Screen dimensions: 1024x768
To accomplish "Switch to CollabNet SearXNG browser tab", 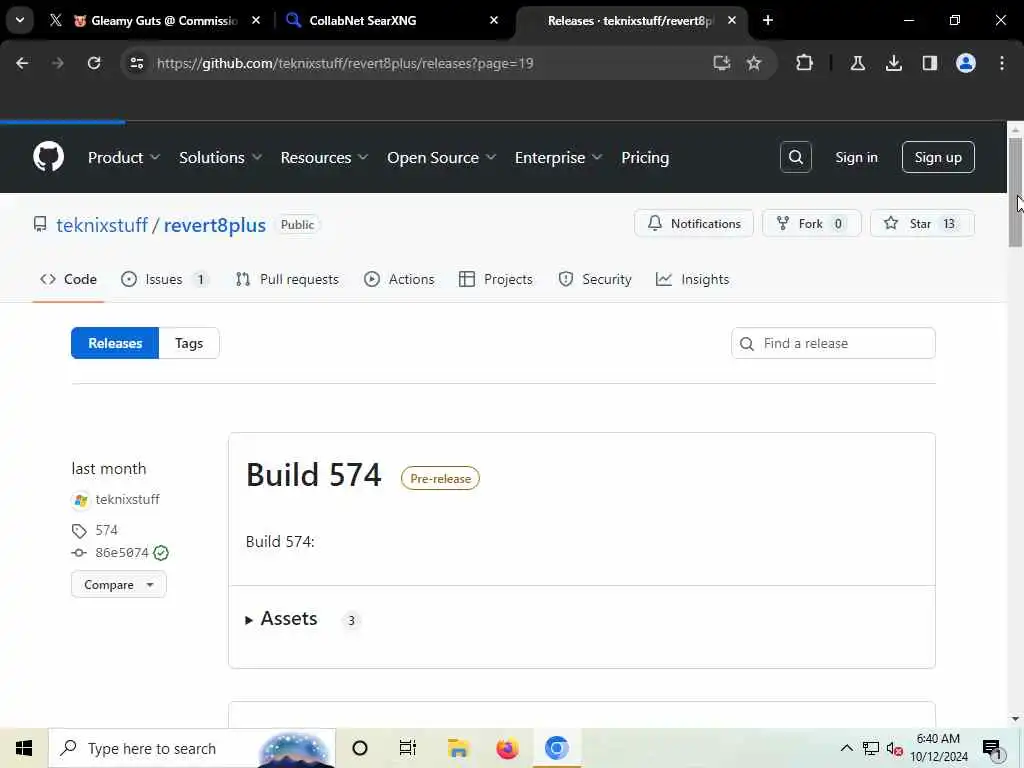I will tap(392, 20).
